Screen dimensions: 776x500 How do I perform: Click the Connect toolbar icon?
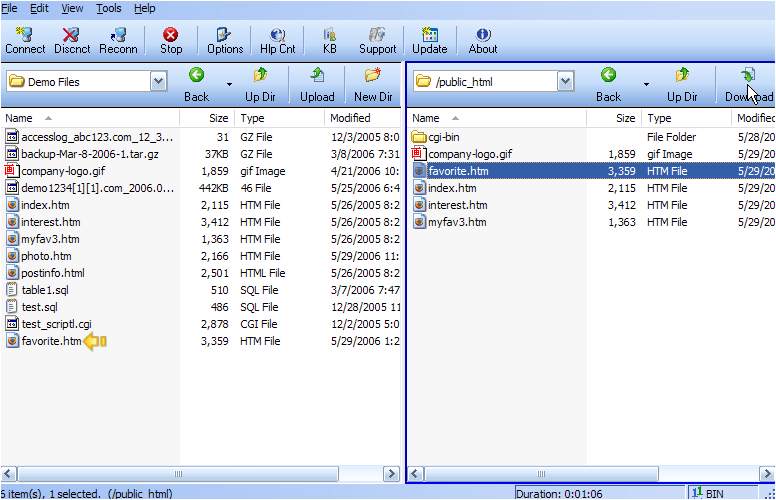tap(25, 40)
